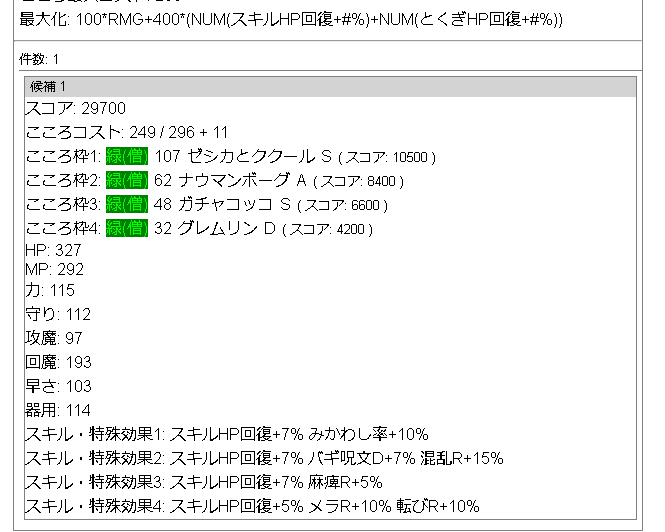Click スコア: 8400 in slot 2

pyautogui.click(x=358, y=182)
